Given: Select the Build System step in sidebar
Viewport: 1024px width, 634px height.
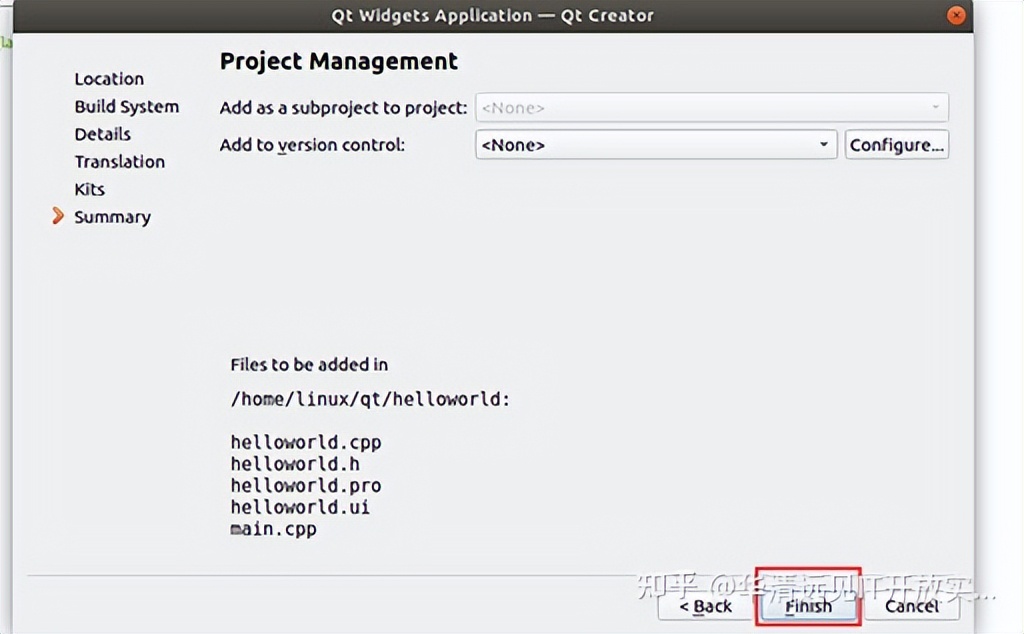Looking at the screenshot, I should pyautogui.click(x=126, y=107).
